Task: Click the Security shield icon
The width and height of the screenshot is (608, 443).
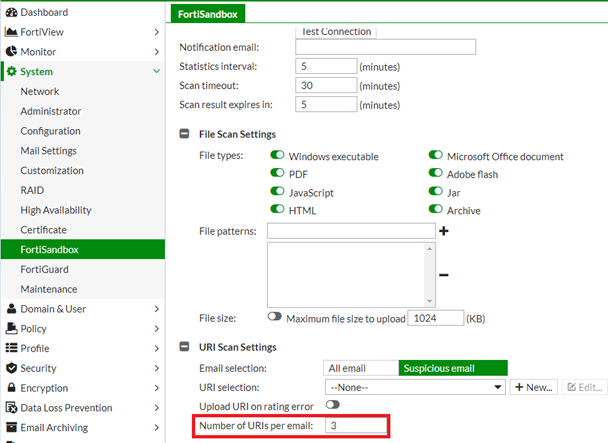Action: 11,368
